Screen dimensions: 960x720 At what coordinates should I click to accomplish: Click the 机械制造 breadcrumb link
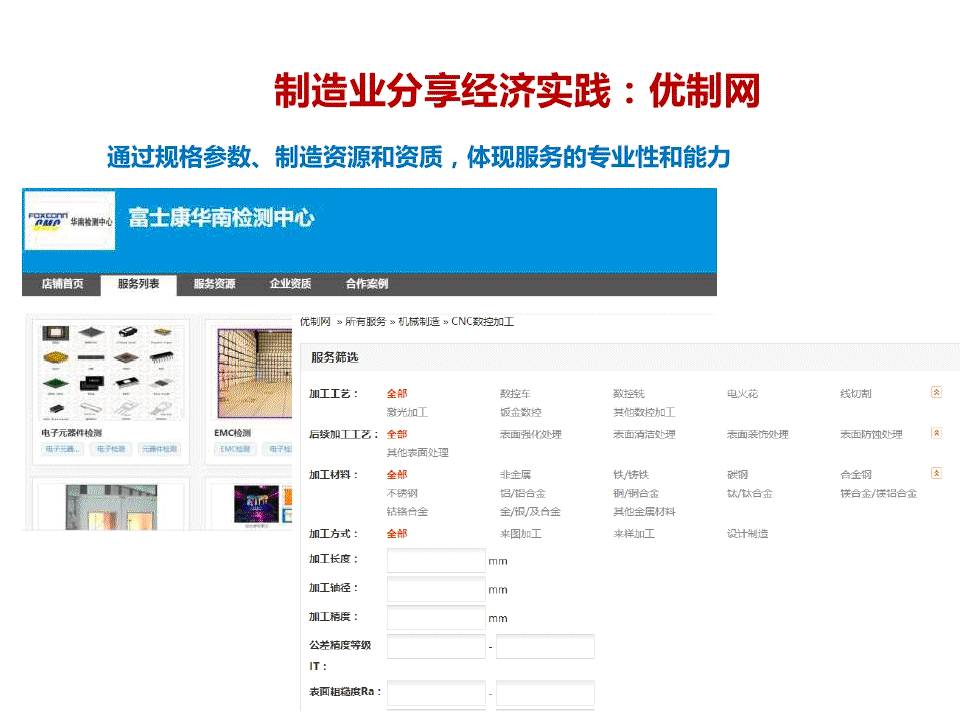click(x=418, y=321)
